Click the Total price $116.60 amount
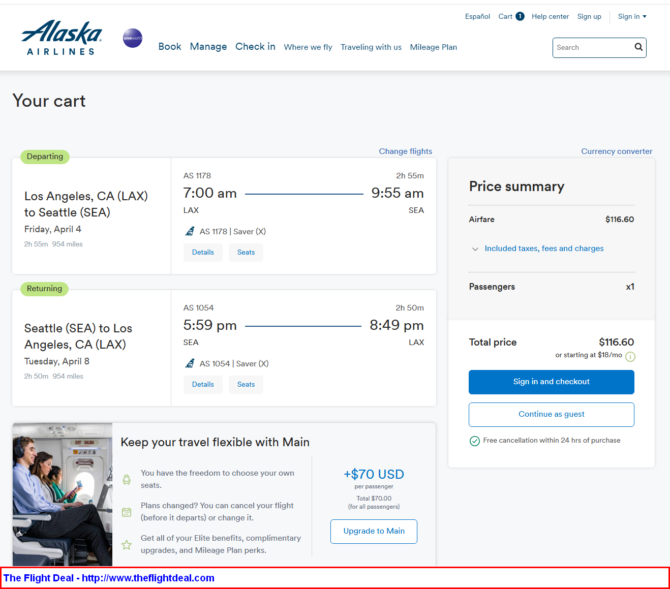Image resolution: width=670 pixels, height=589 pixels. (616, 342)
